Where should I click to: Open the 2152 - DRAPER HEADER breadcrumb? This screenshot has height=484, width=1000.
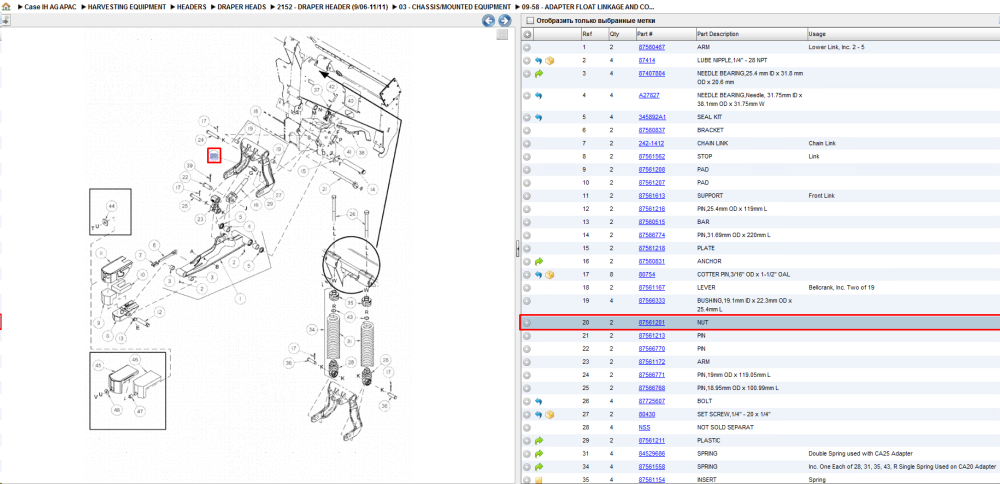tap(330, 6)
